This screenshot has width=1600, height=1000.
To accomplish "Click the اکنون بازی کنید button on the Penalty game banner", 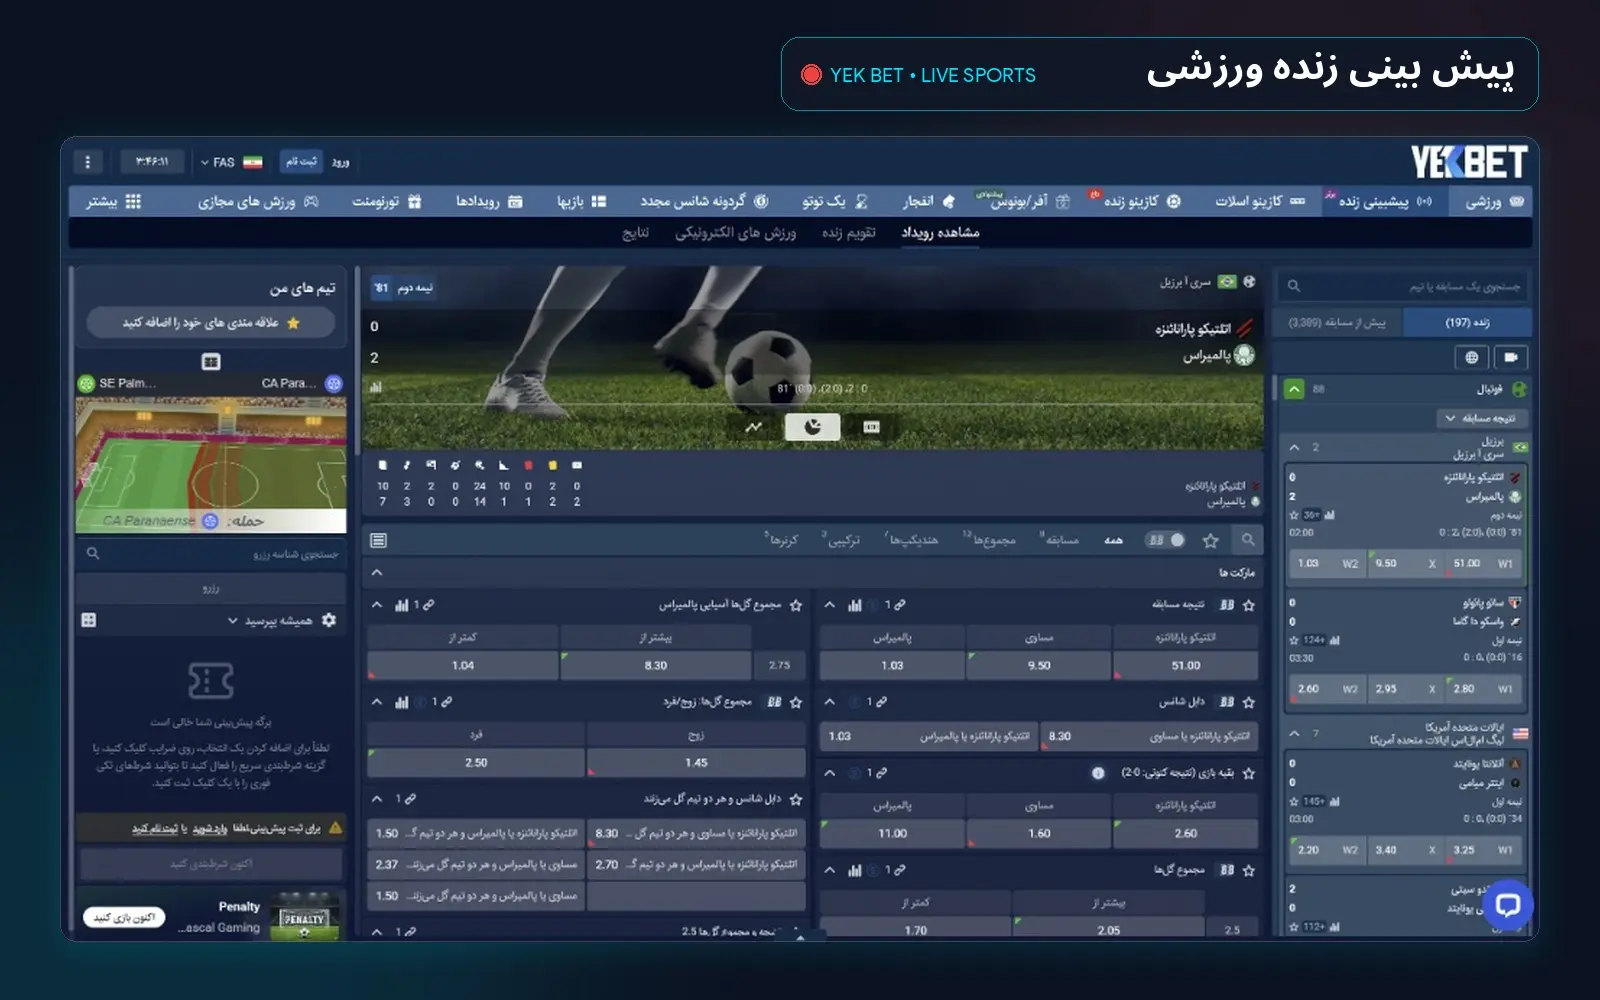I will click(x=125, y=917).
